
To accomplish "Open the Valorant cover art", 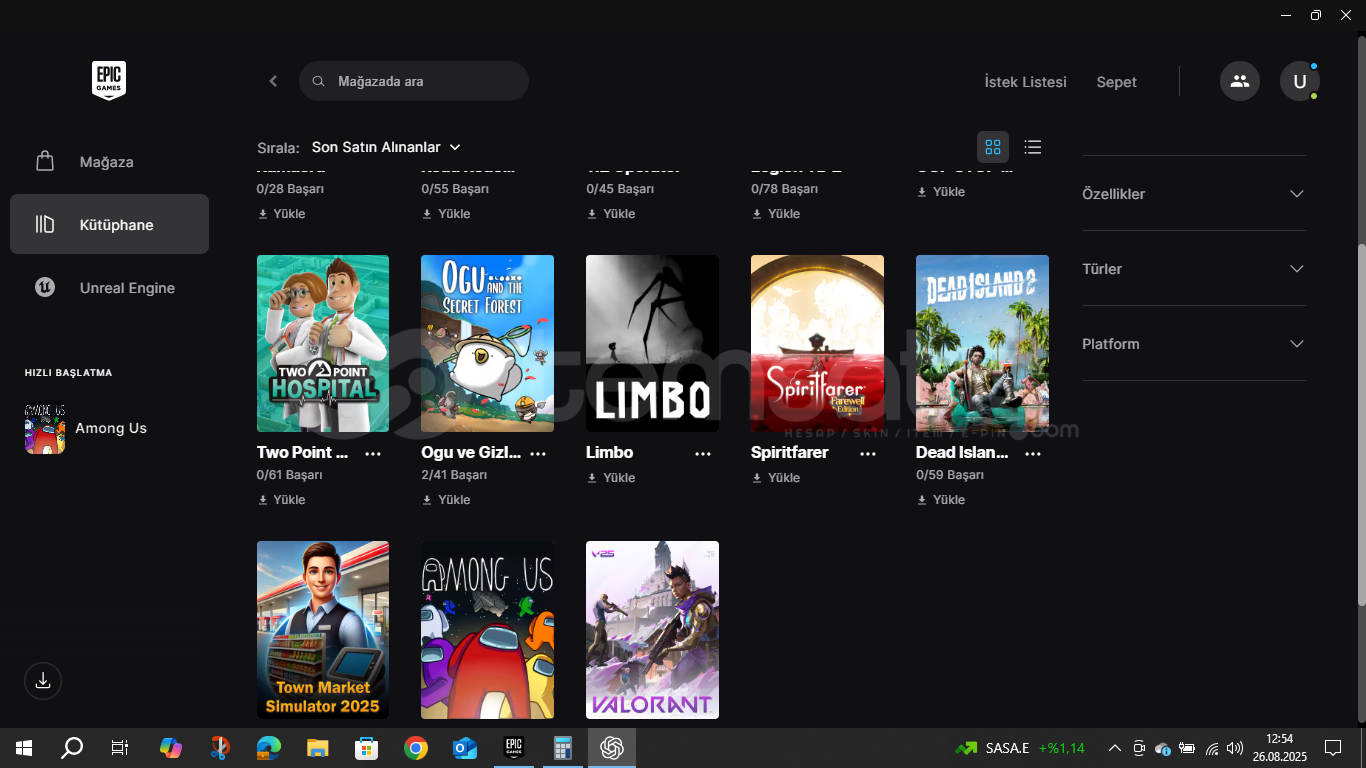I will (x=652, y=630).
